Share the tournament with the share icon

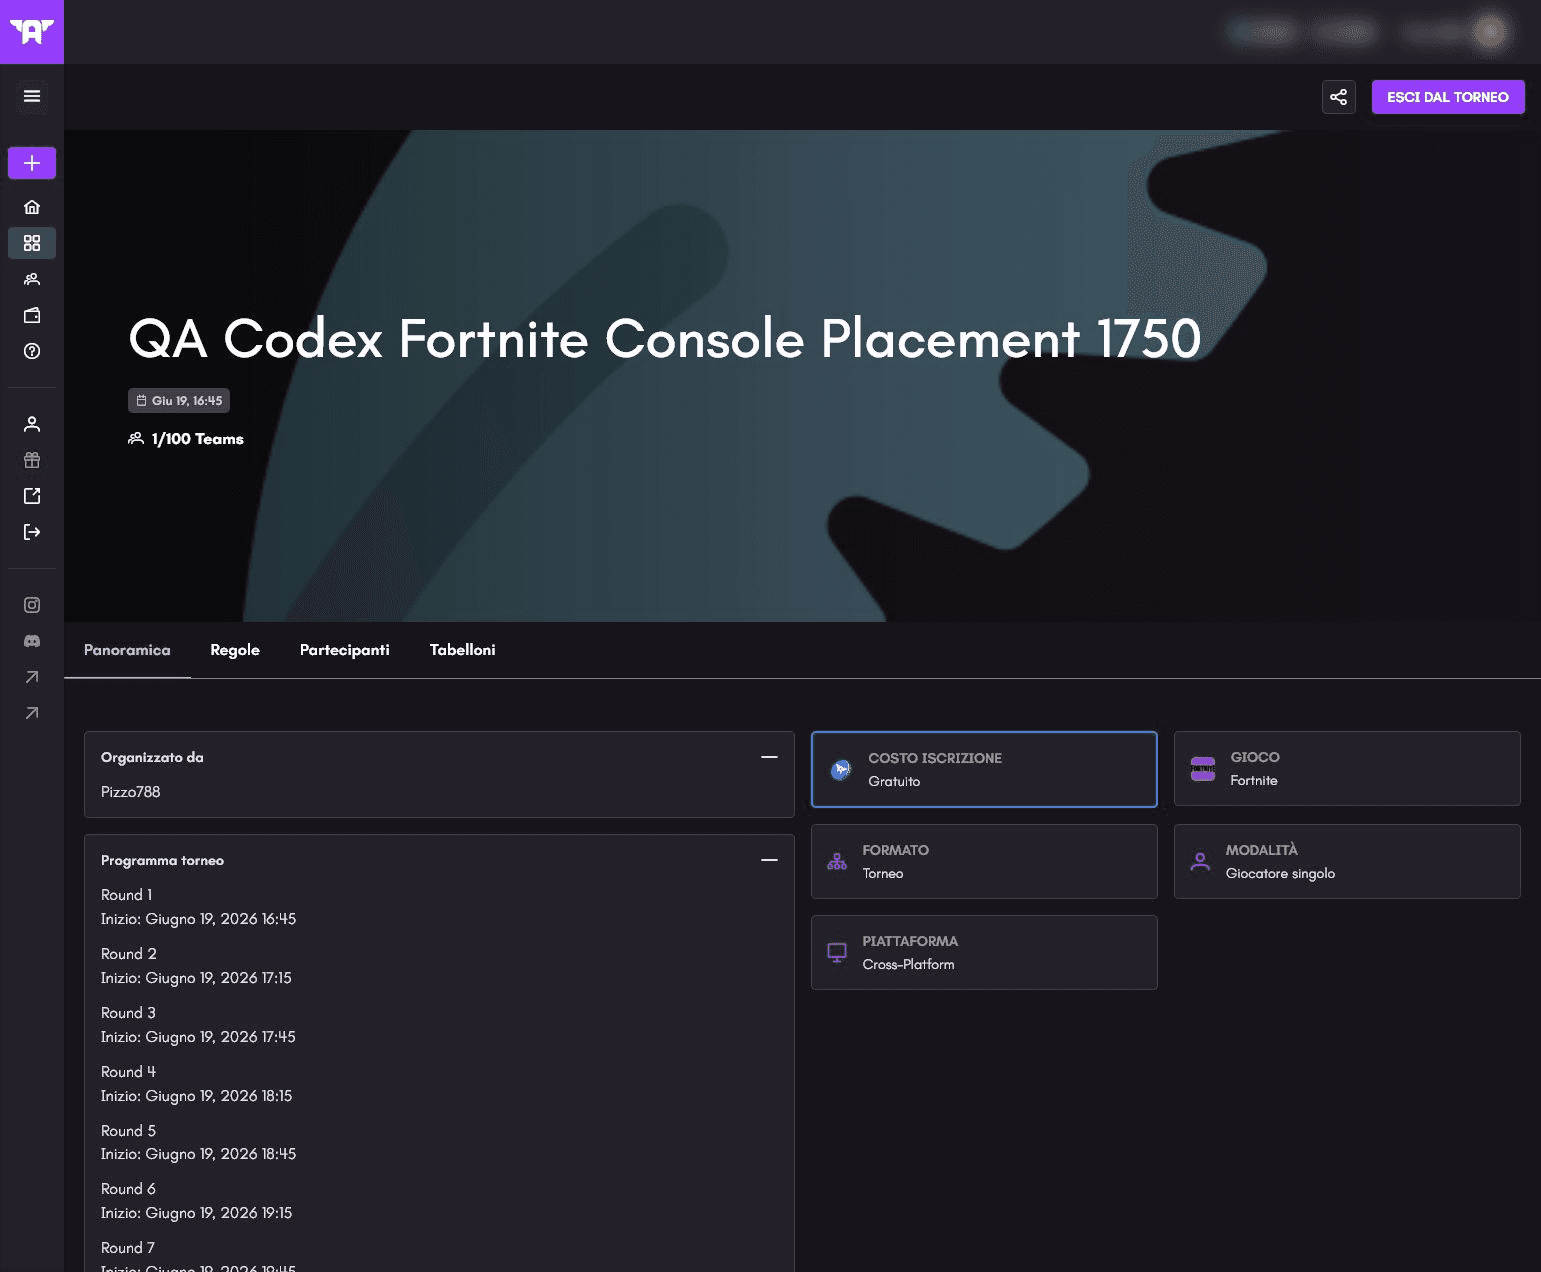[1339, 97]
